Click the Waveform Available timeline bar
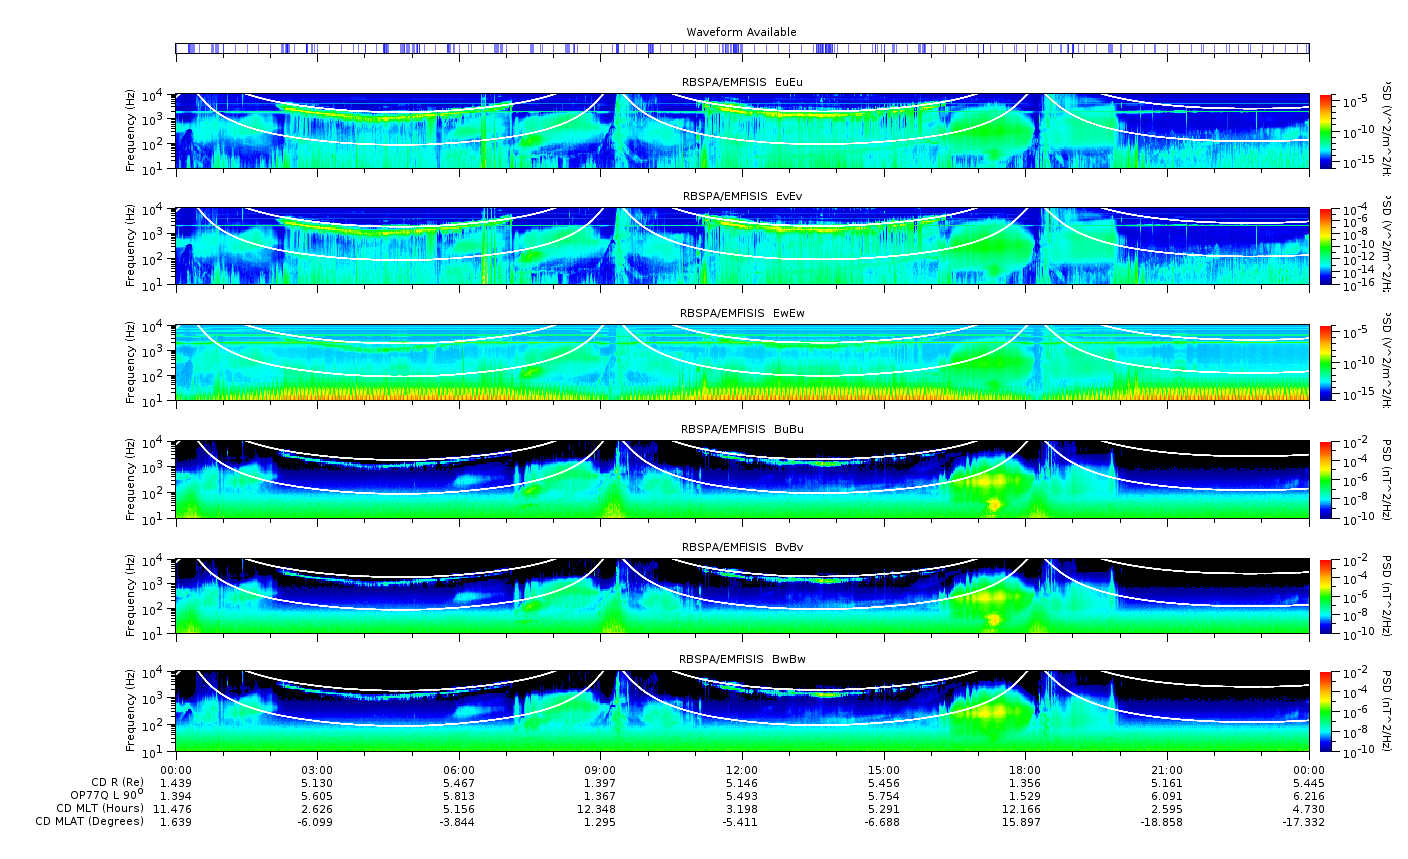The height and width of the screenshot is (859, 1408). coord(742,48)
